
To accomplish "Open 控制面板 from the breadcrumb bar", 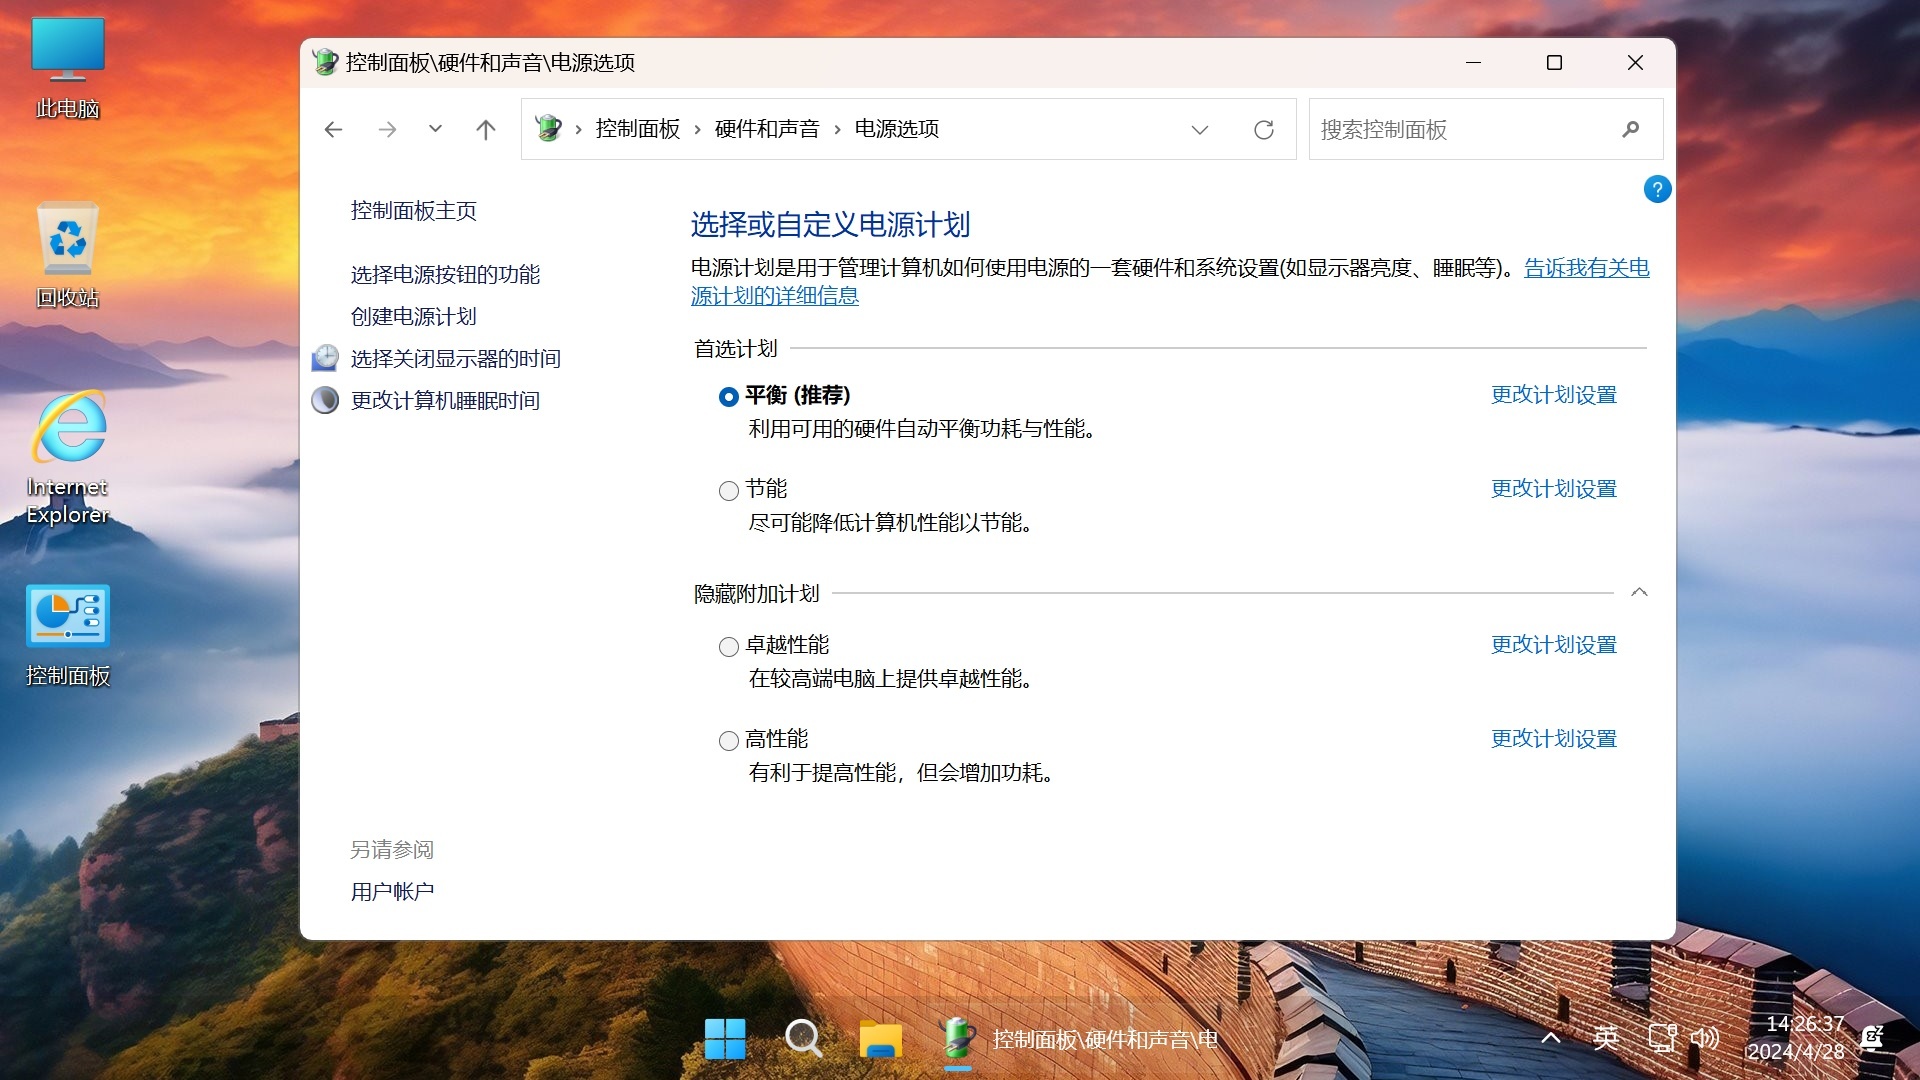I will tap(637, 129).
